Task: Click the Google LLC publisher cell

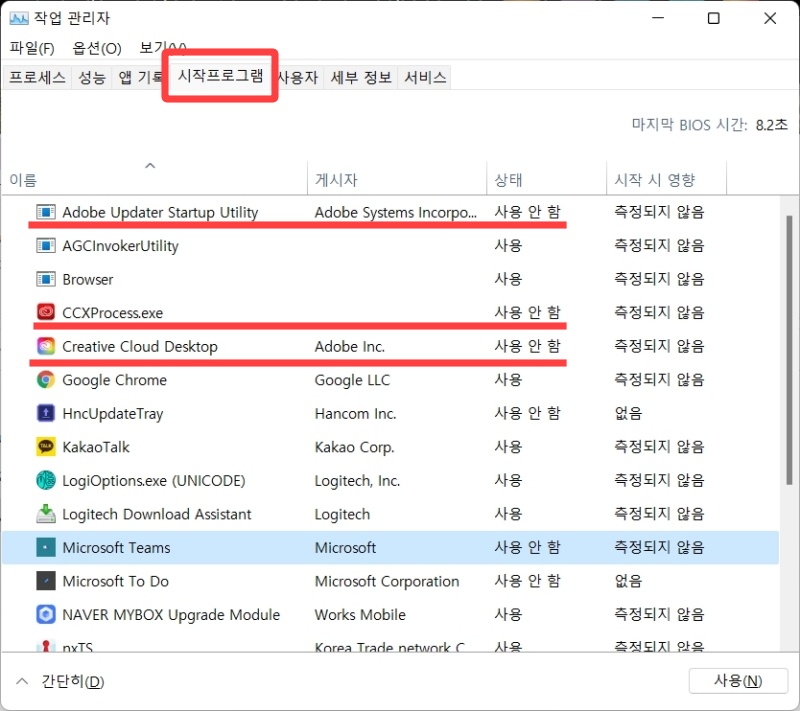Action: 352,380
